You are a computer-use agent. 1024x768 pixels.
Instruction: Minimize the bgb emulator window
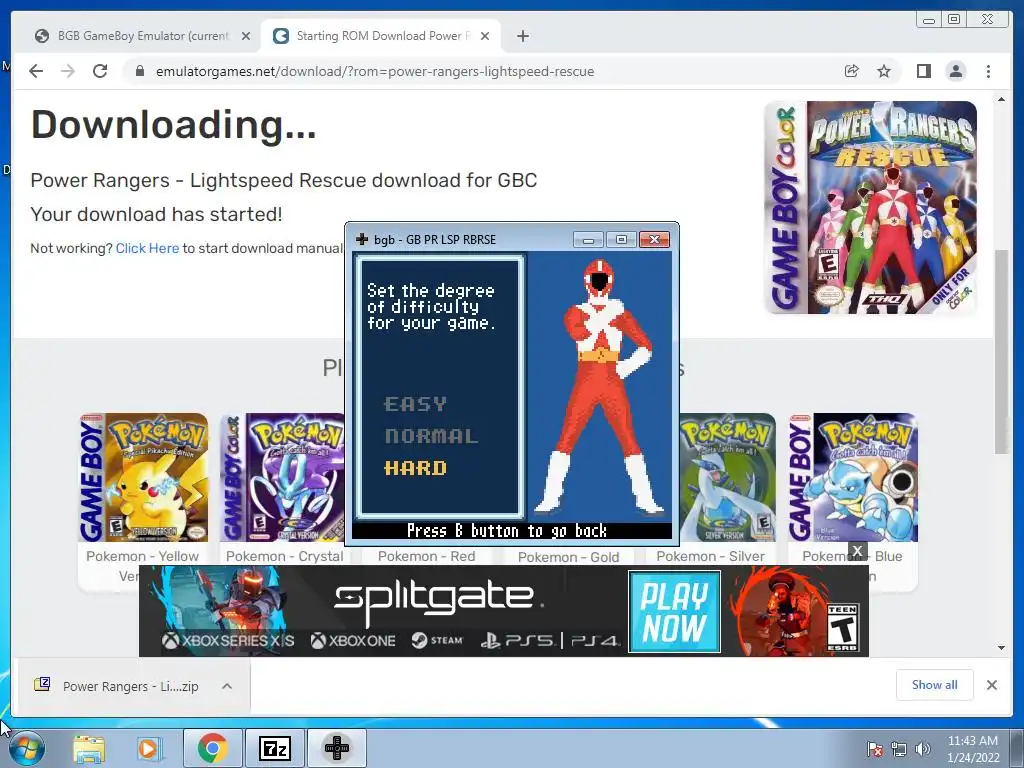pos(588,240)
